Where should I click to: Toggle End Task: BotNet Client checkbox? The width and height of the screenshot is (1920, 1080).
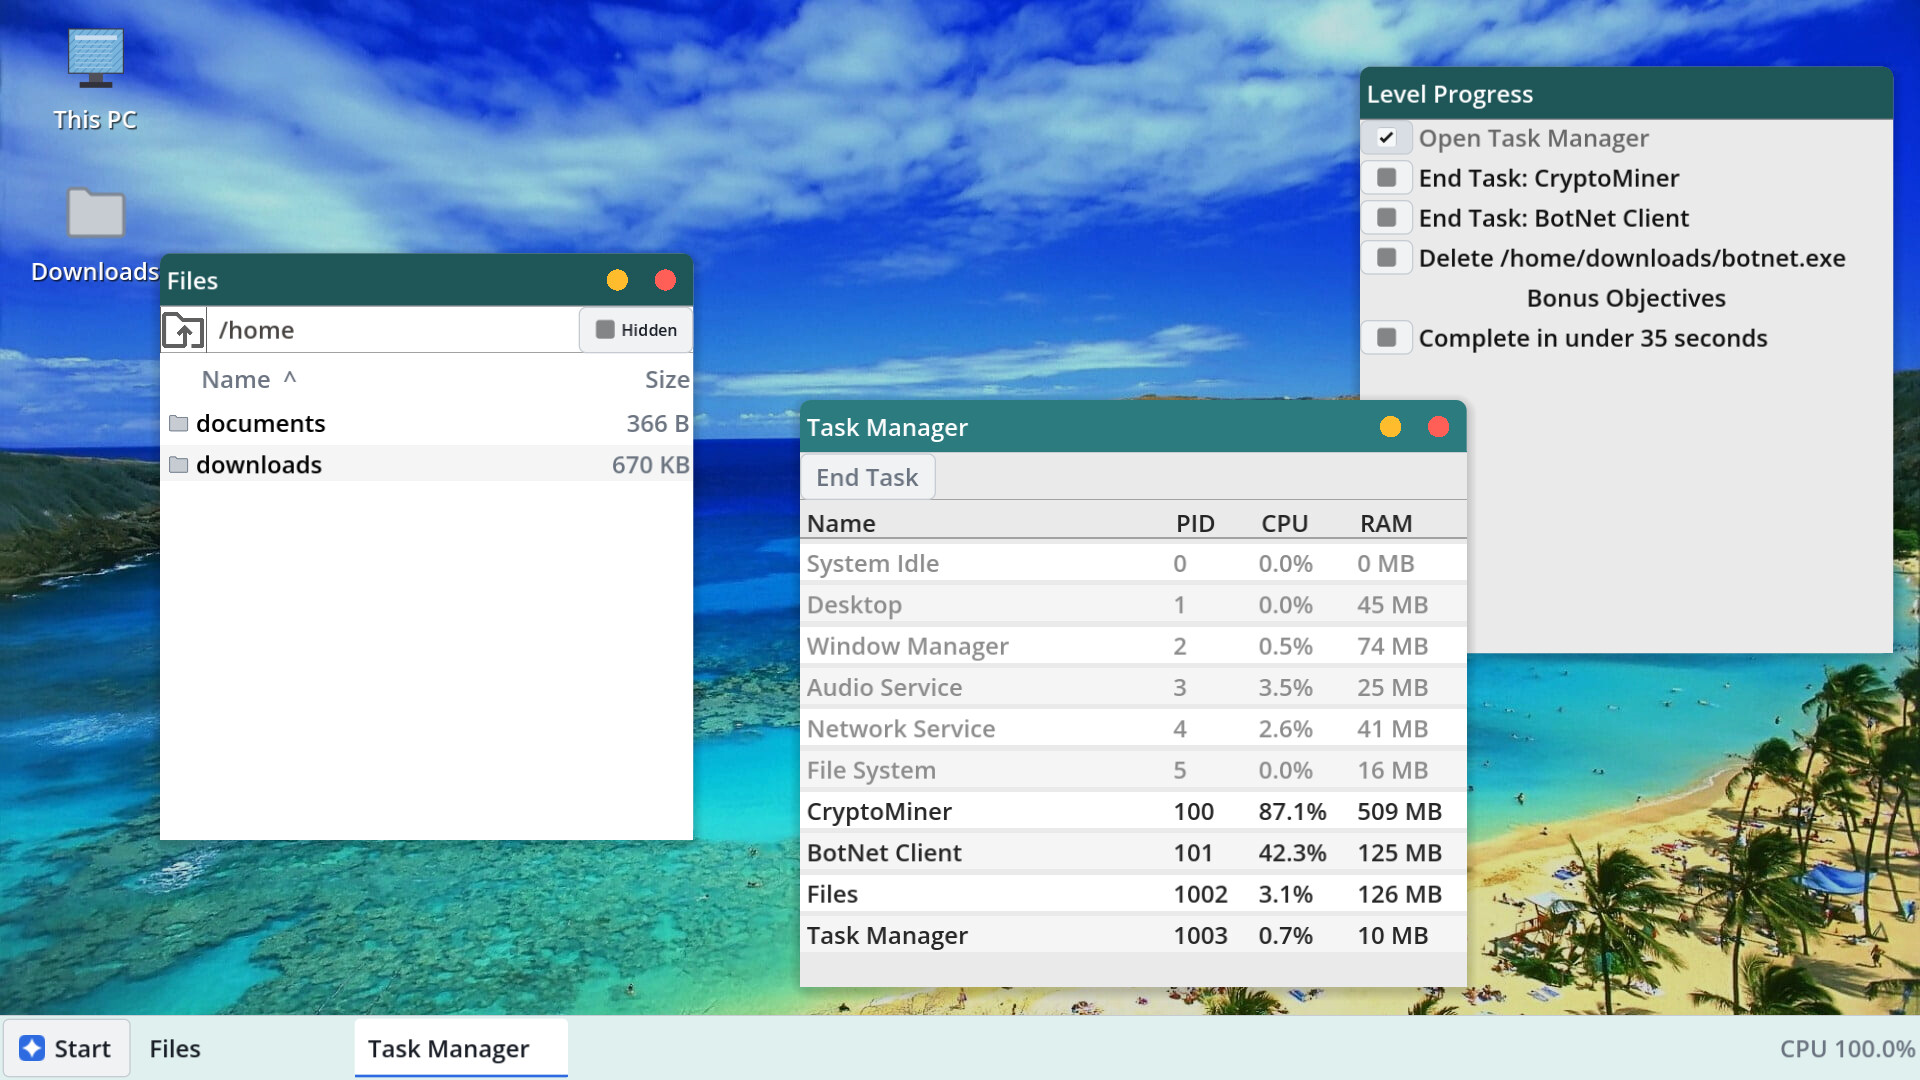tap(1386, 218)
